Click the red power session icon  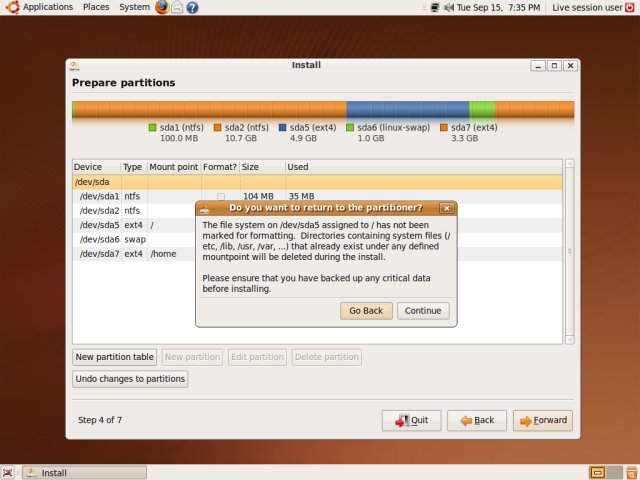click(x=630, y=7)
